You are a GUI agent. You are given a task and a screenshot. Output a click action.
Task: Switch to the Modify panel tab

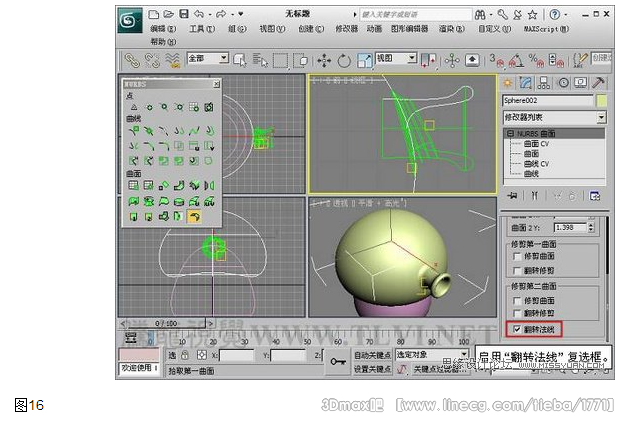point(525,83)
